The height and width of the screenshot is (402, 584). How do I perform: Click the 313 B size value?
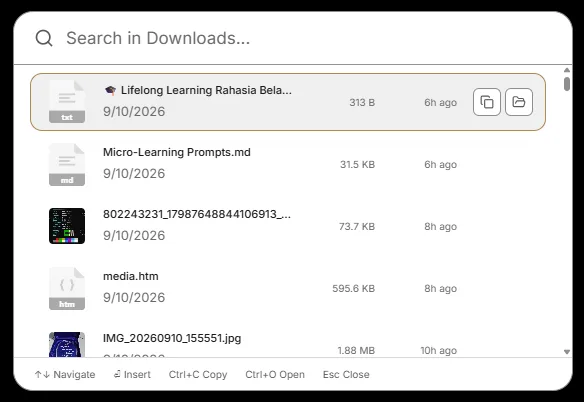tap(362, 102)
